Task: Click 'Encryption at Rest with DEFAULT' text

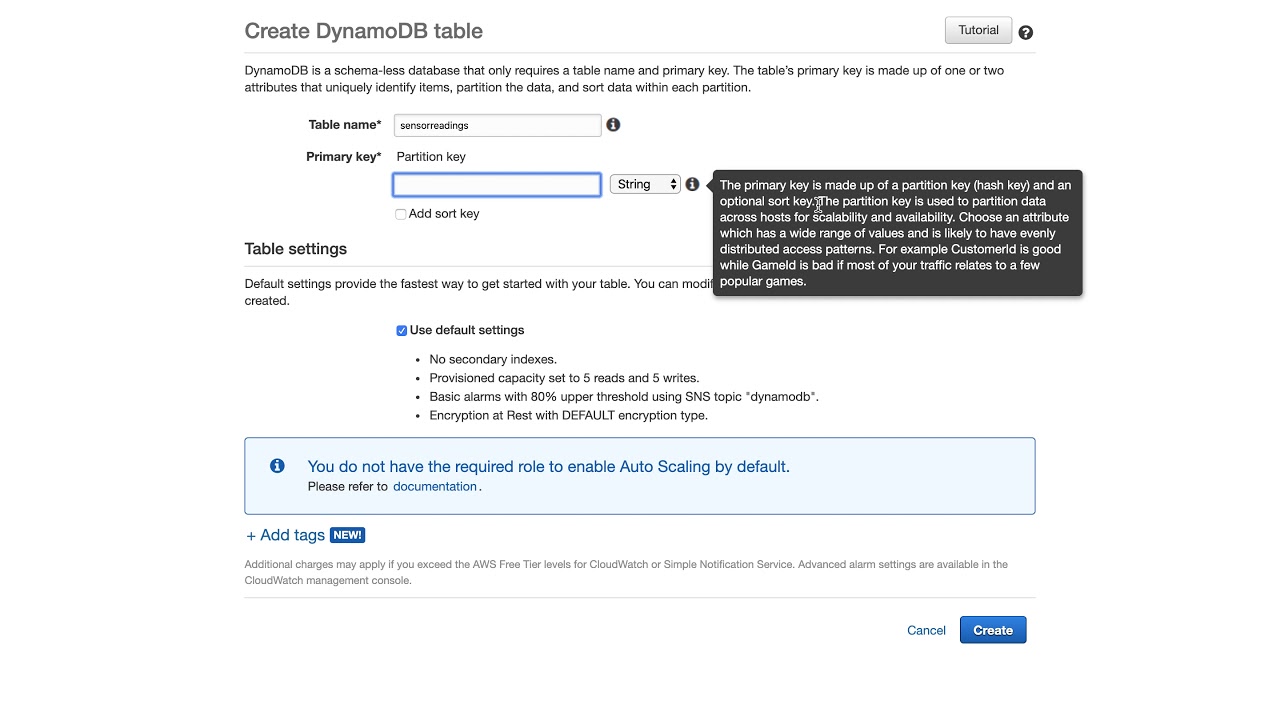Action: 568,415
